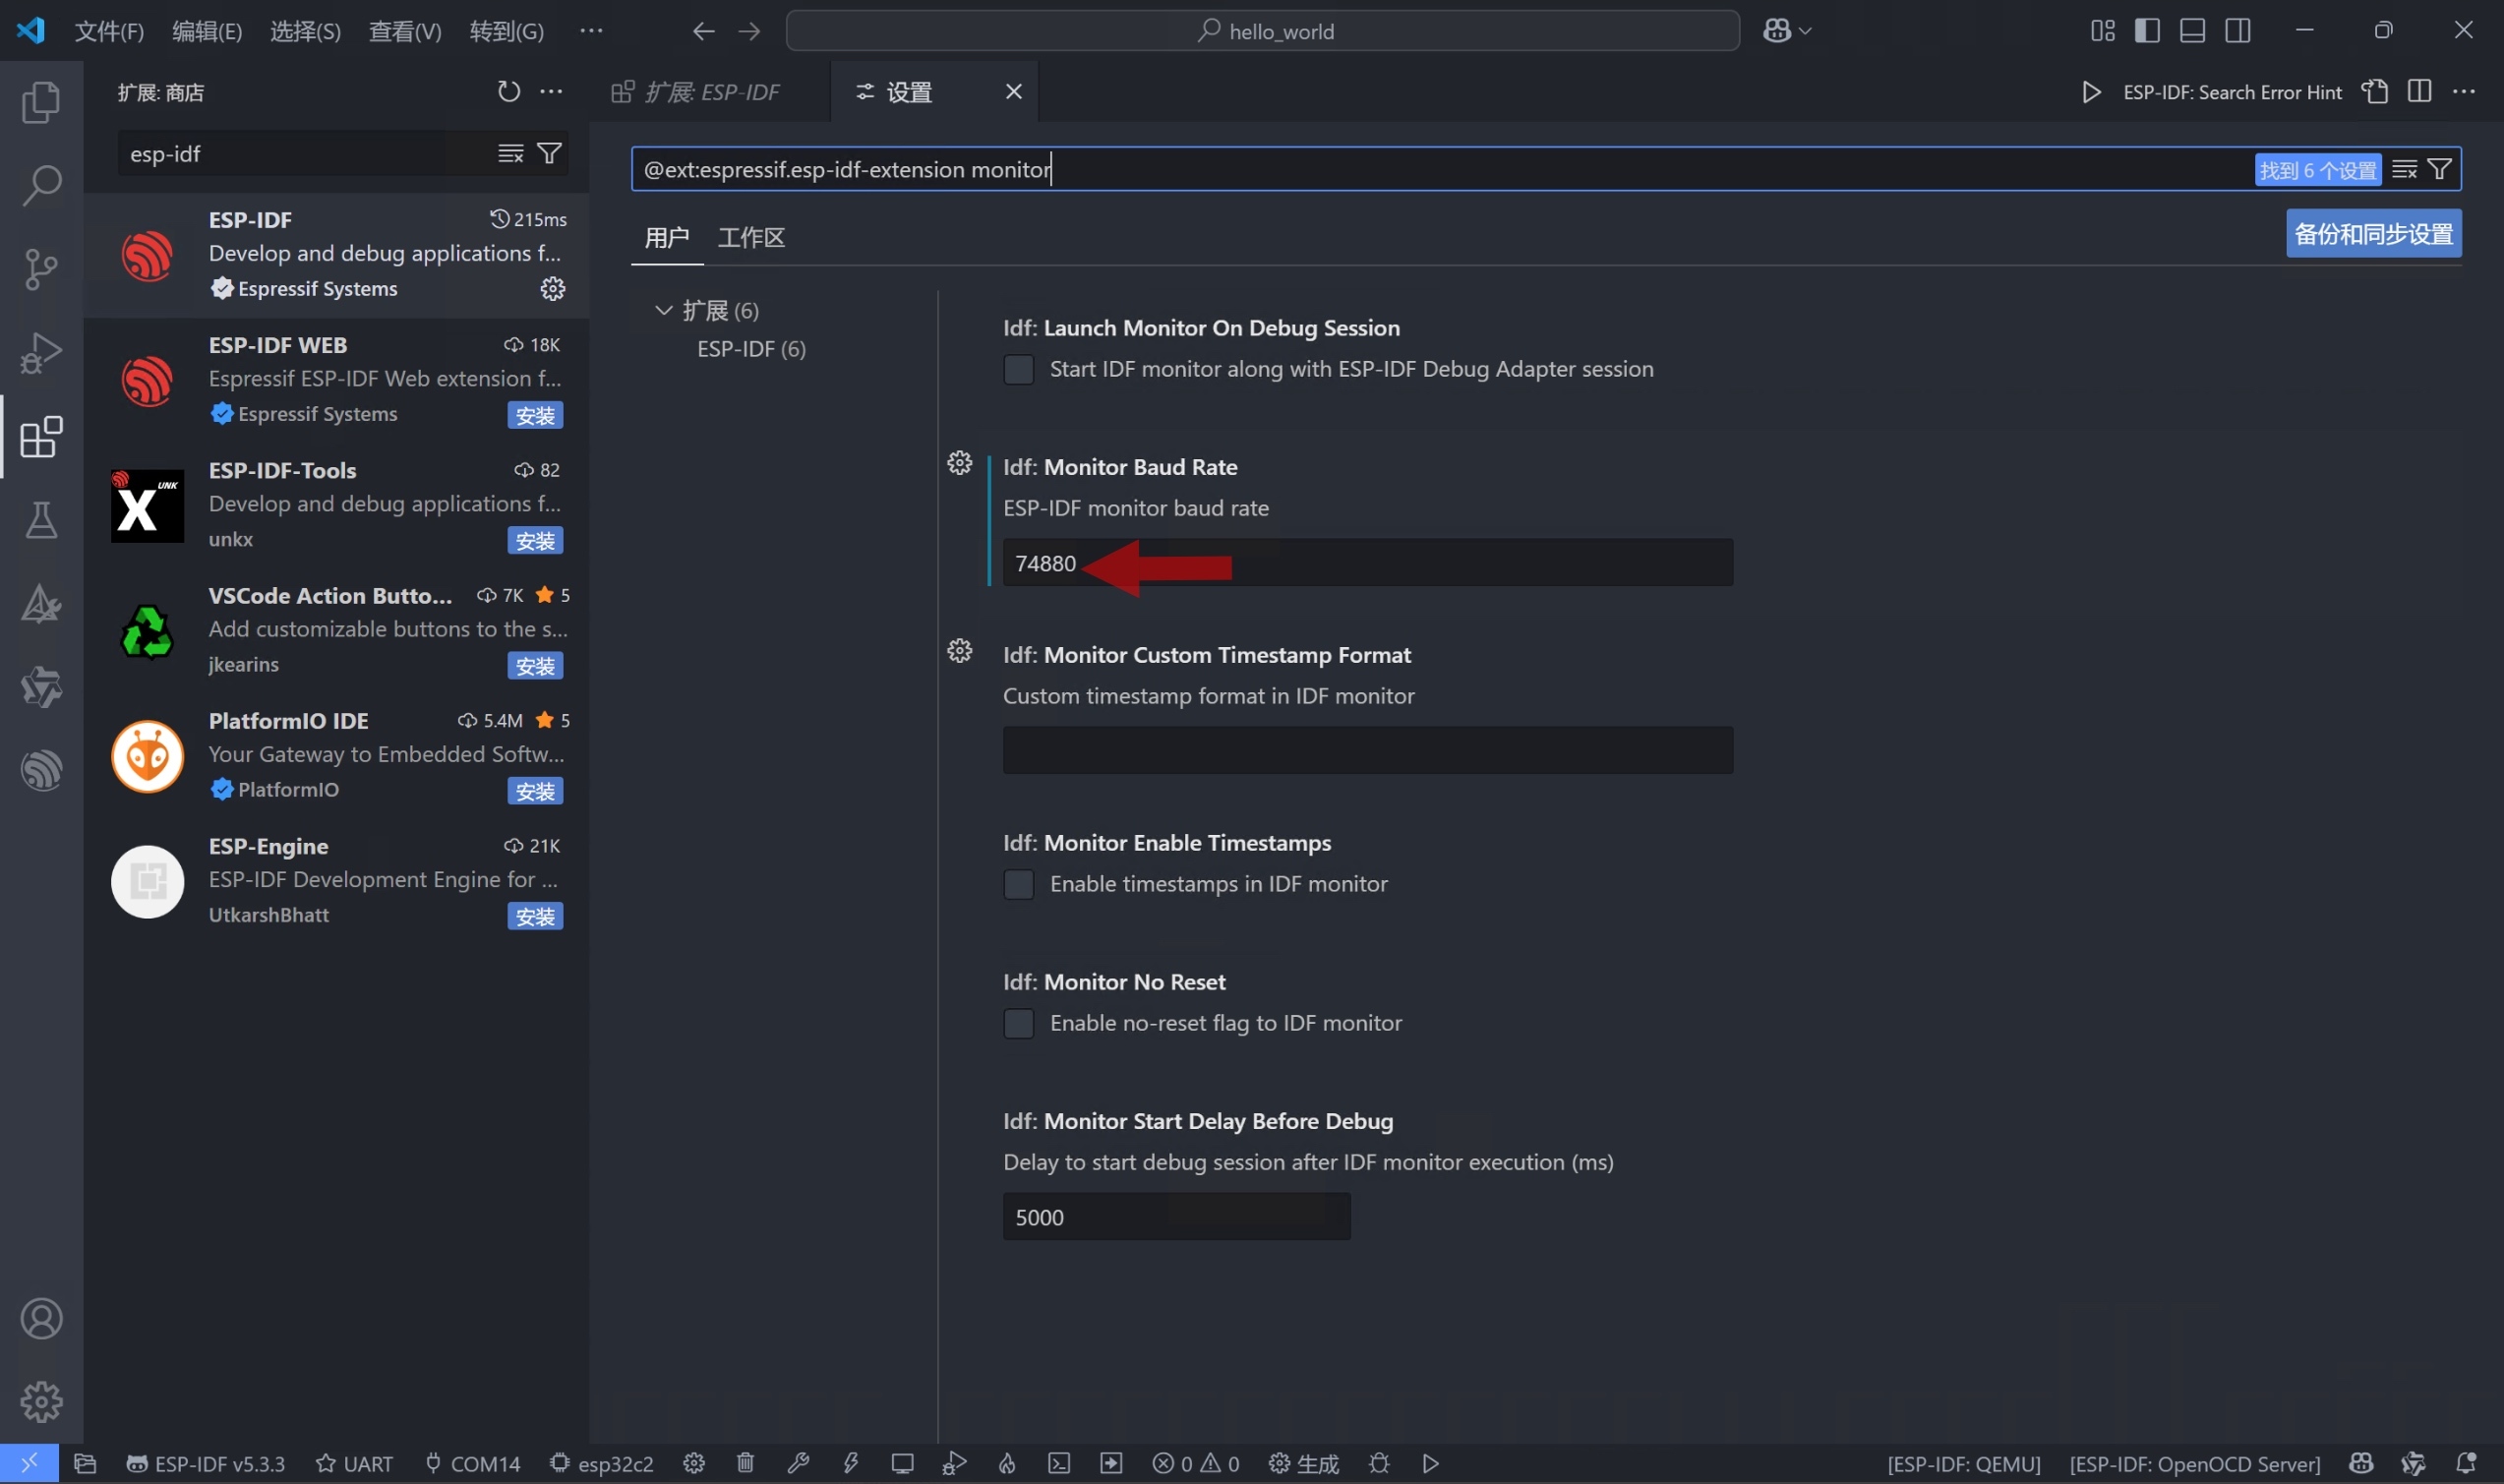Install VSCode Action Buttons extension
The height and width of the screenshot is (1484, 2504).
535,666
